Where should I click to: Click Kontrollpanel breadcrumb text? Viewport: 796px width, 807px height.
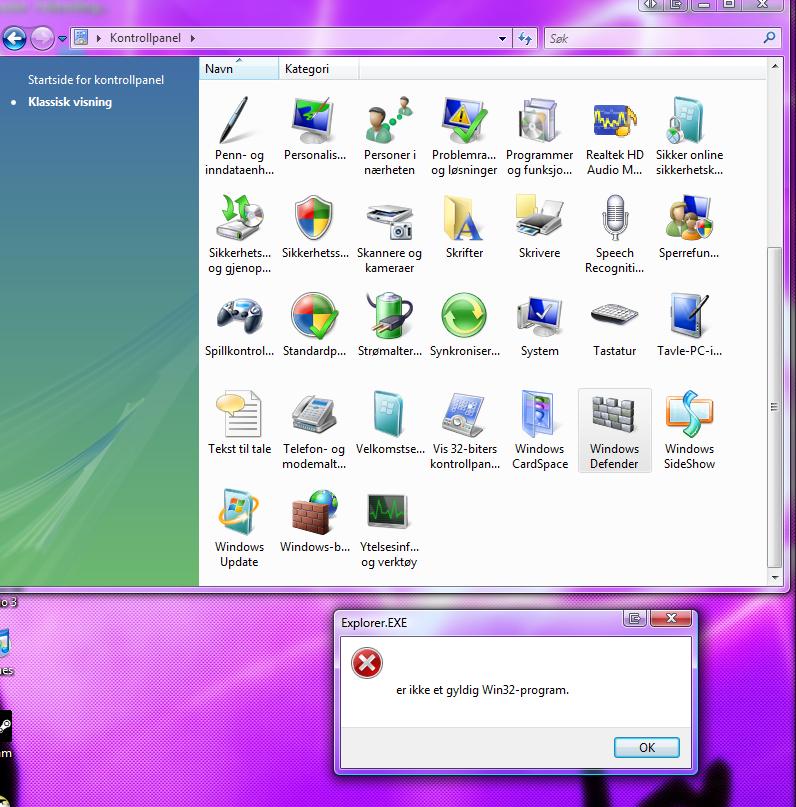point(145,38)
